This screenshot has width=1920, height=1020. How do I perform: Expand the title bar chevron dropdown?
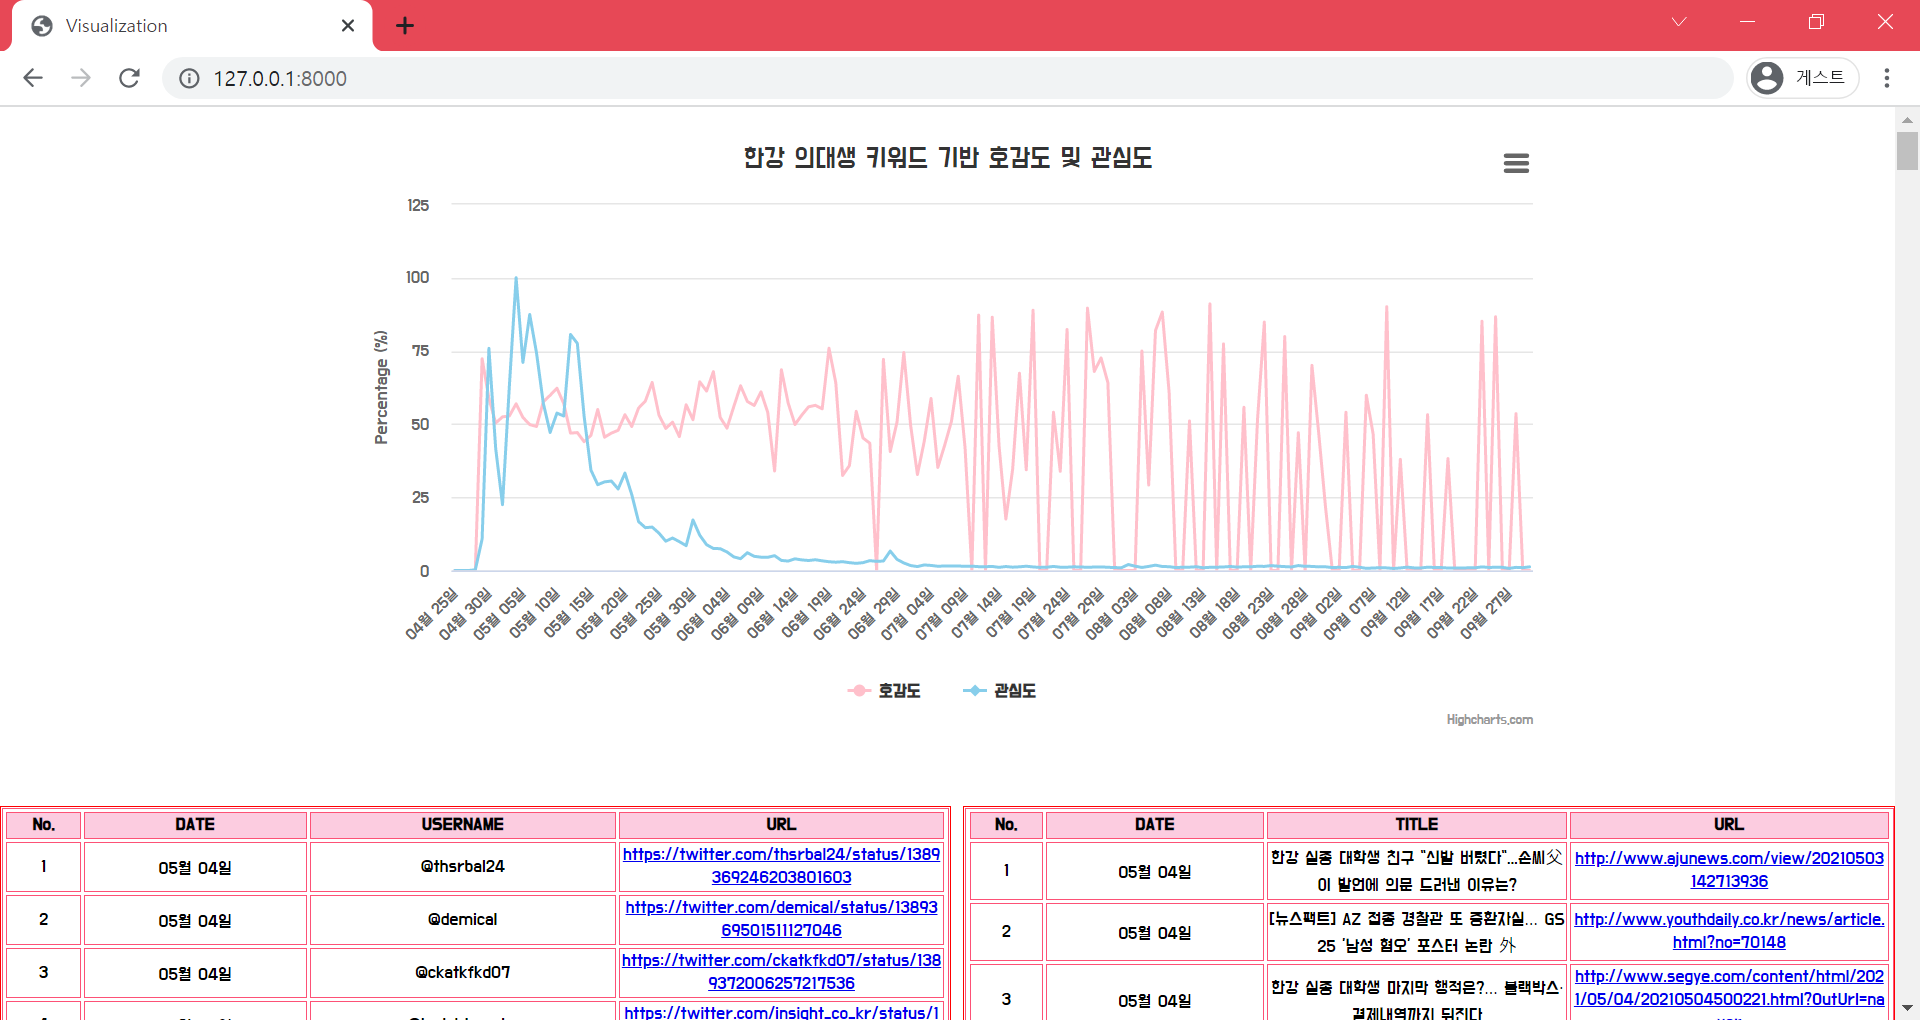click(x=1679, y=21)
